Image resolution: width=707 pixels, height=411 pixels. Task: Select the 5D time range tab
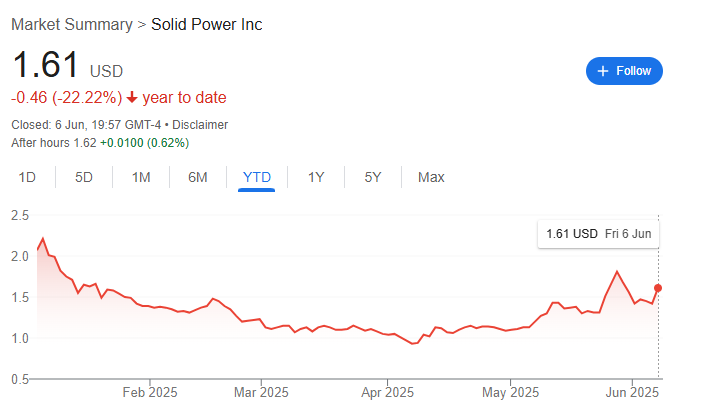84,177
